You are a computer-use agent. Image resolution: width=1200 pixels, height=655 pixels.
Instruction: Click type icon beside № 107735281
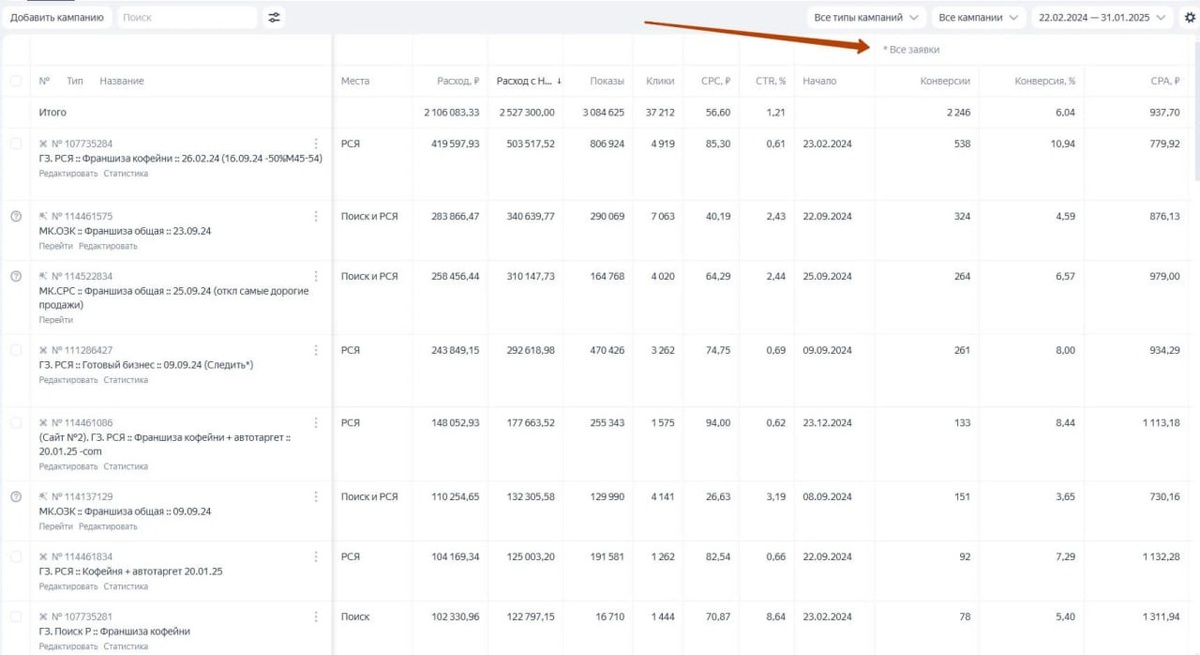(43, 617)
